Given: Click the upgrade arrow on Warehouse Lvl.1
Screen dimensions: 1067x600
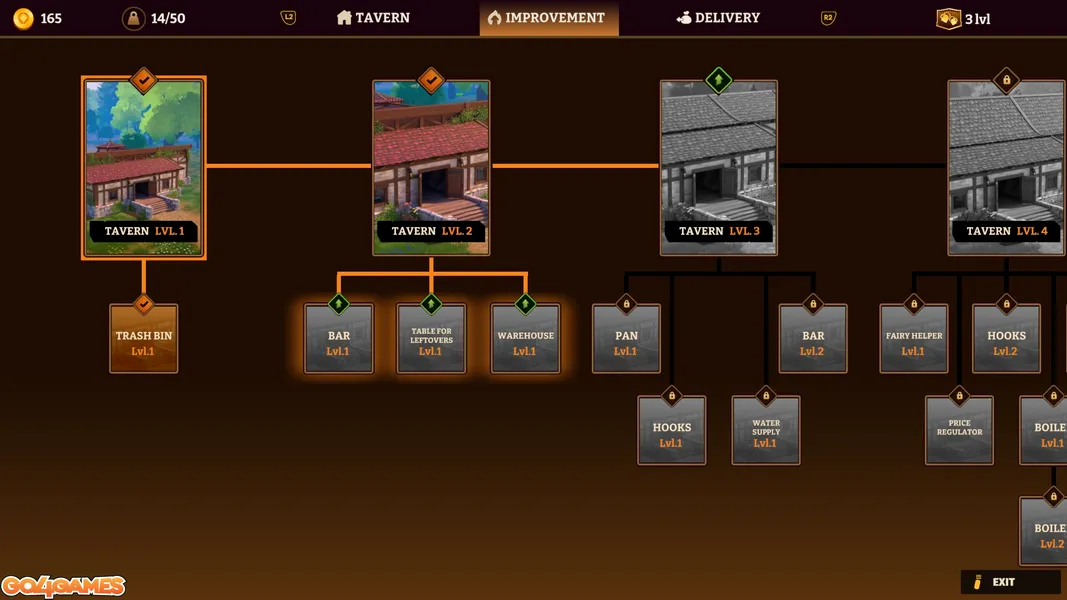Looking at the screenshot, I should point(525,303).
